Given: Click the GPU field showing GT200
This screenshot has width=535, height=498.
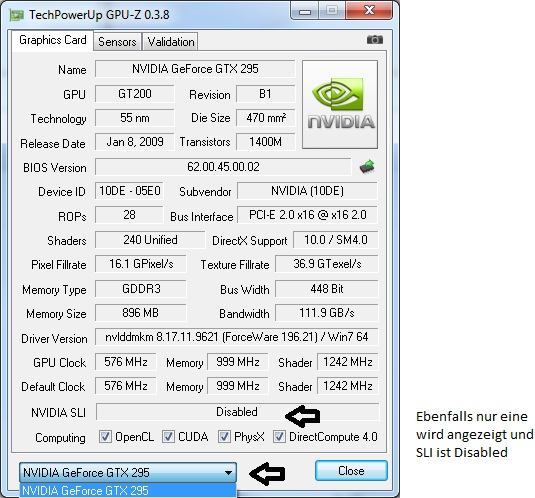Looking at the screenshot, I should pos(134,94).
